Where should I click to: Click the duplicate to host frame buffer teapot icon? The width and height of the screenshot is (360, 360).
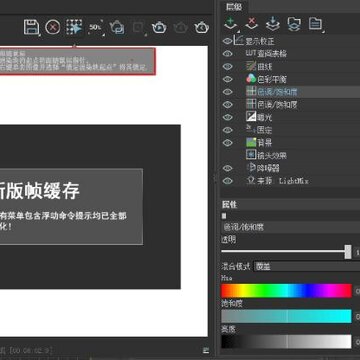(x=117, y=27)
